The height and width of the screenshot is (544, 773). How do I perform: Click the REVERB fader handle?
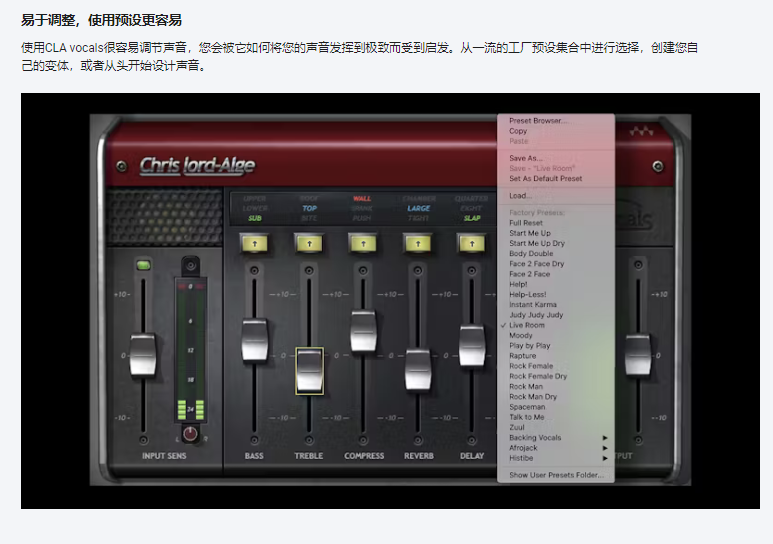click(x=418, y=369)
